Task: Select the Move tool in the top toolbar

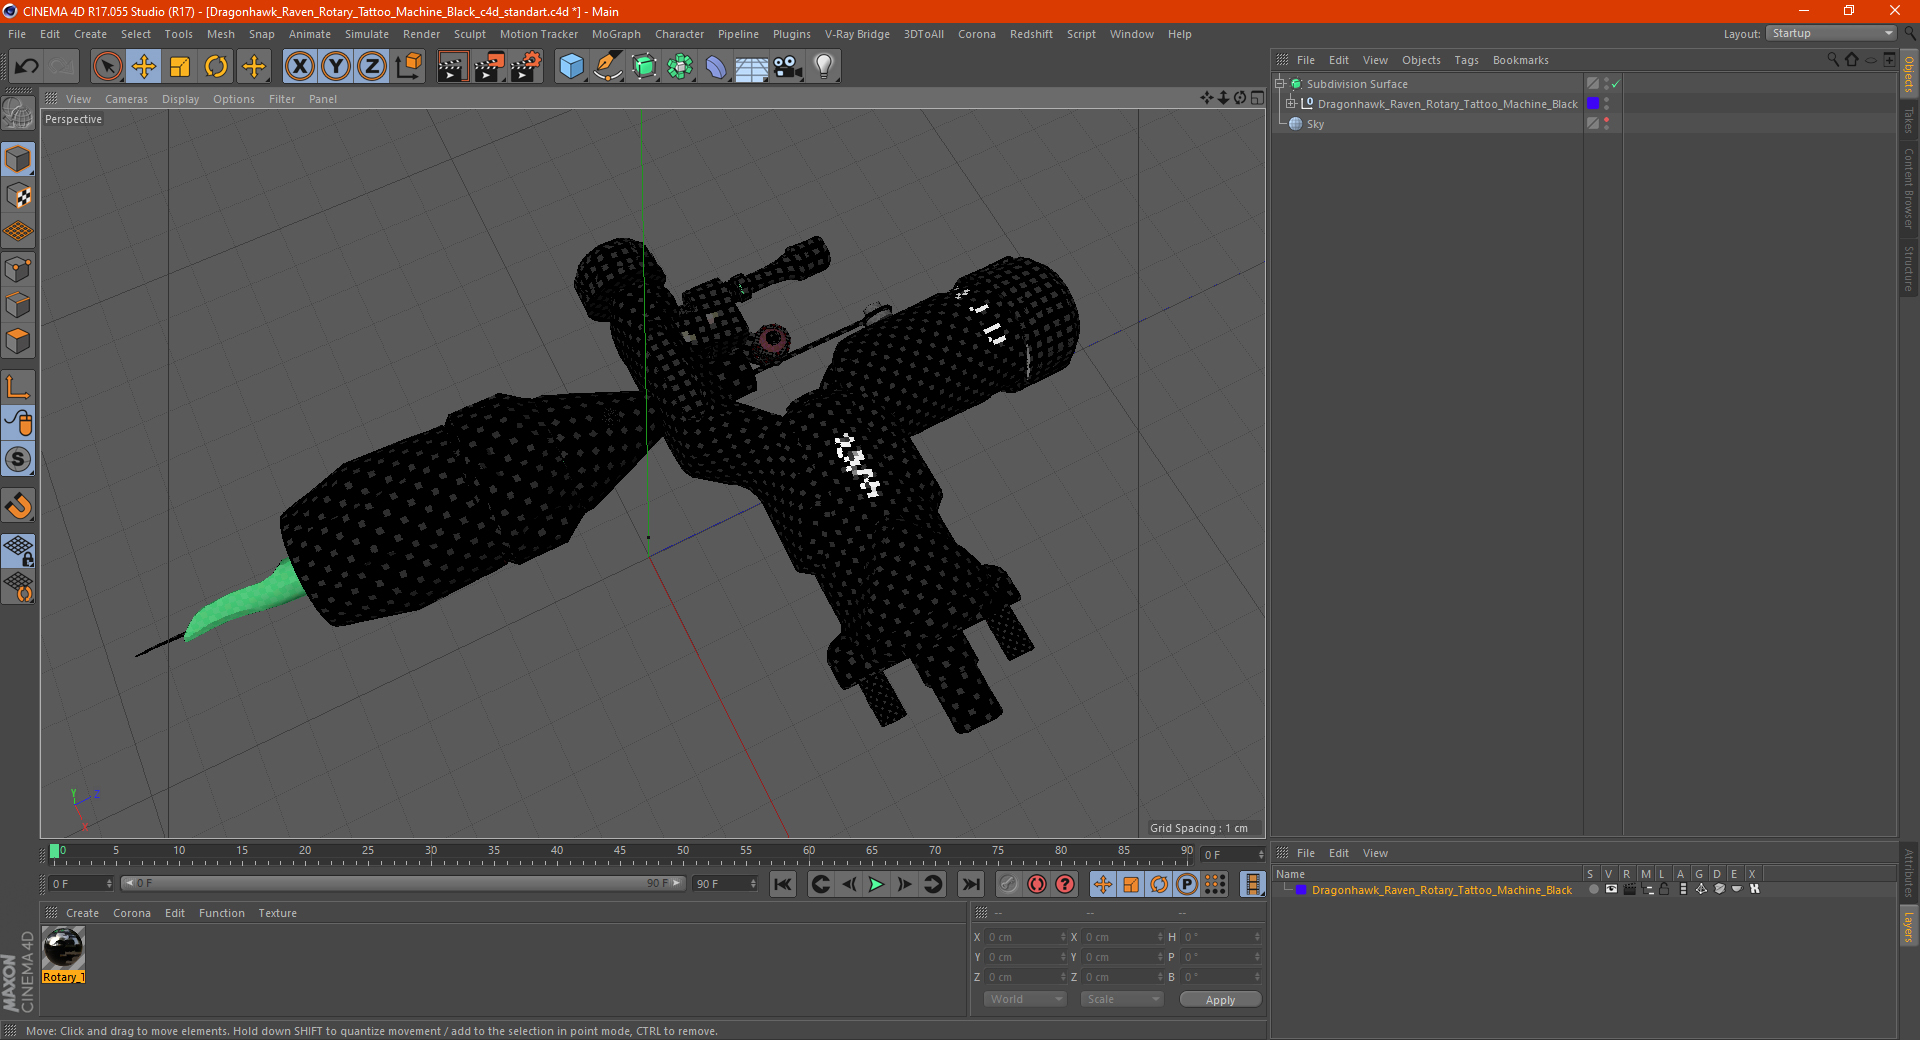Action: pos(144,67)
